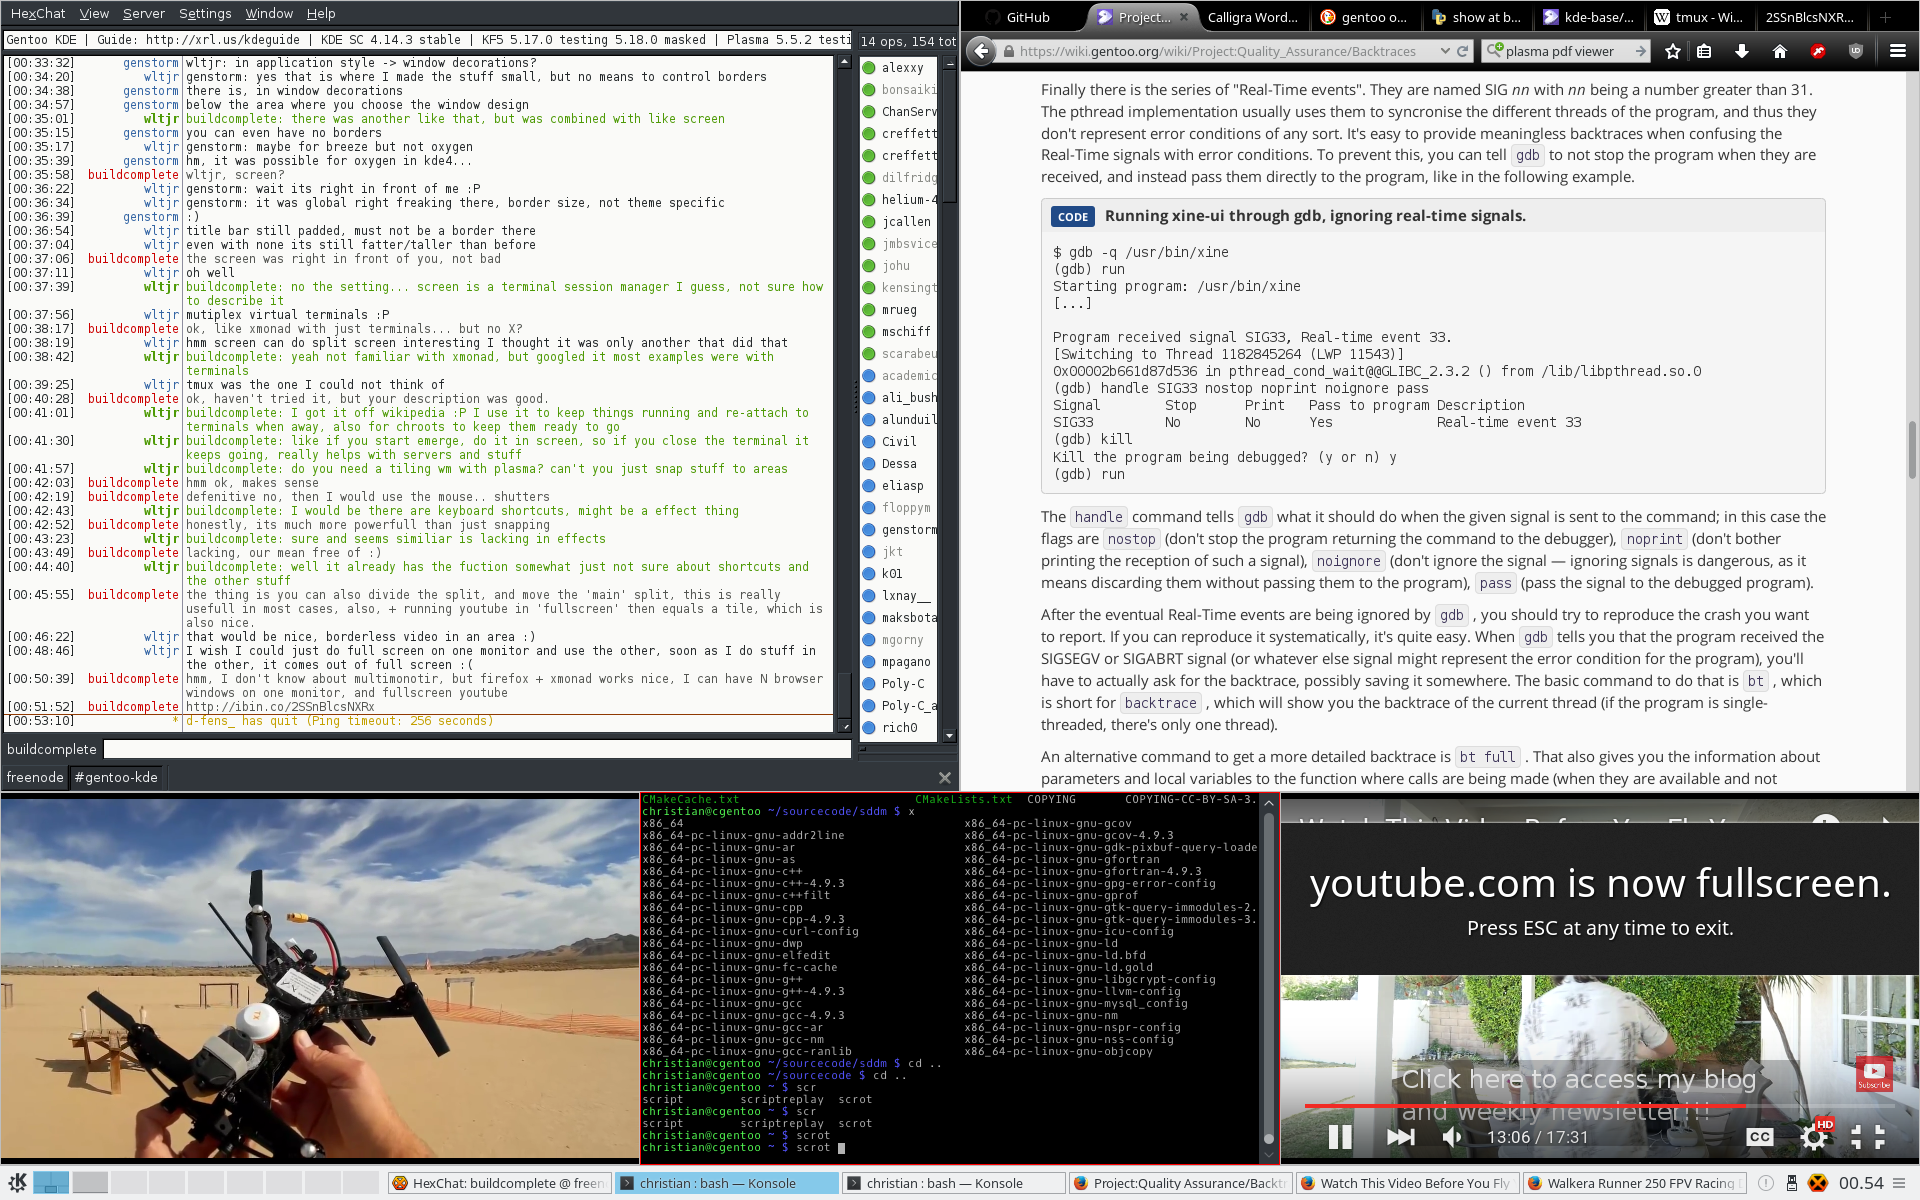Open the red extension icon in Firefox toolbar

pyautogui.click(x=1818, y=51)
